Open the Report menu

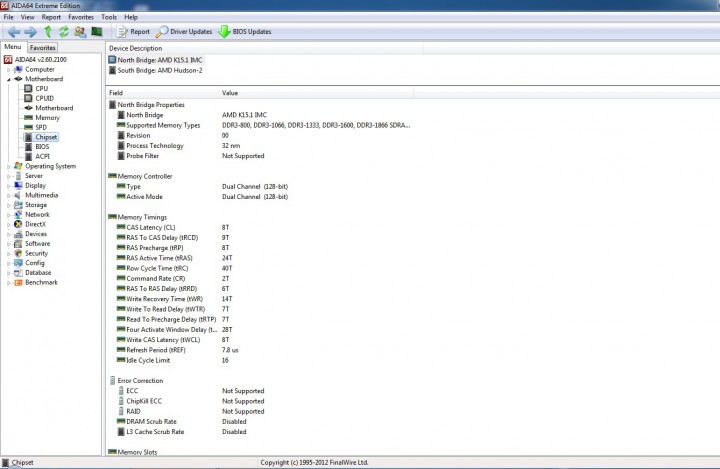pos(51,17)
